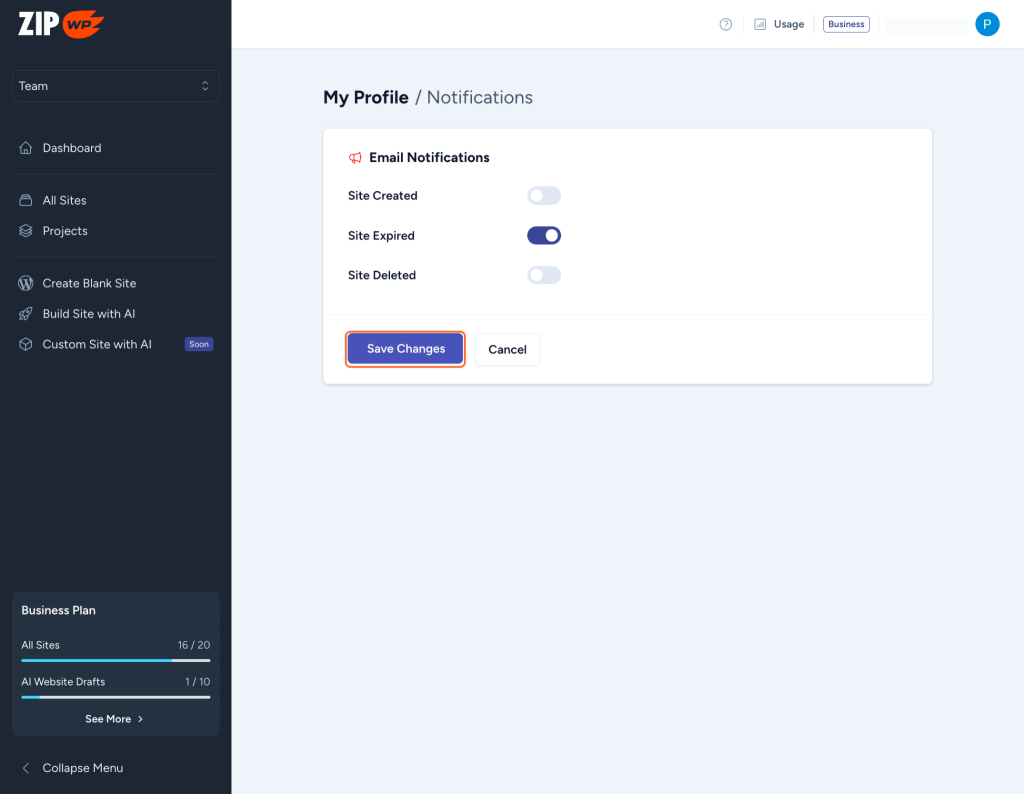Enable the Site Created notification toggle
This screenshot has width=1024, height=794.
point(544,196)
